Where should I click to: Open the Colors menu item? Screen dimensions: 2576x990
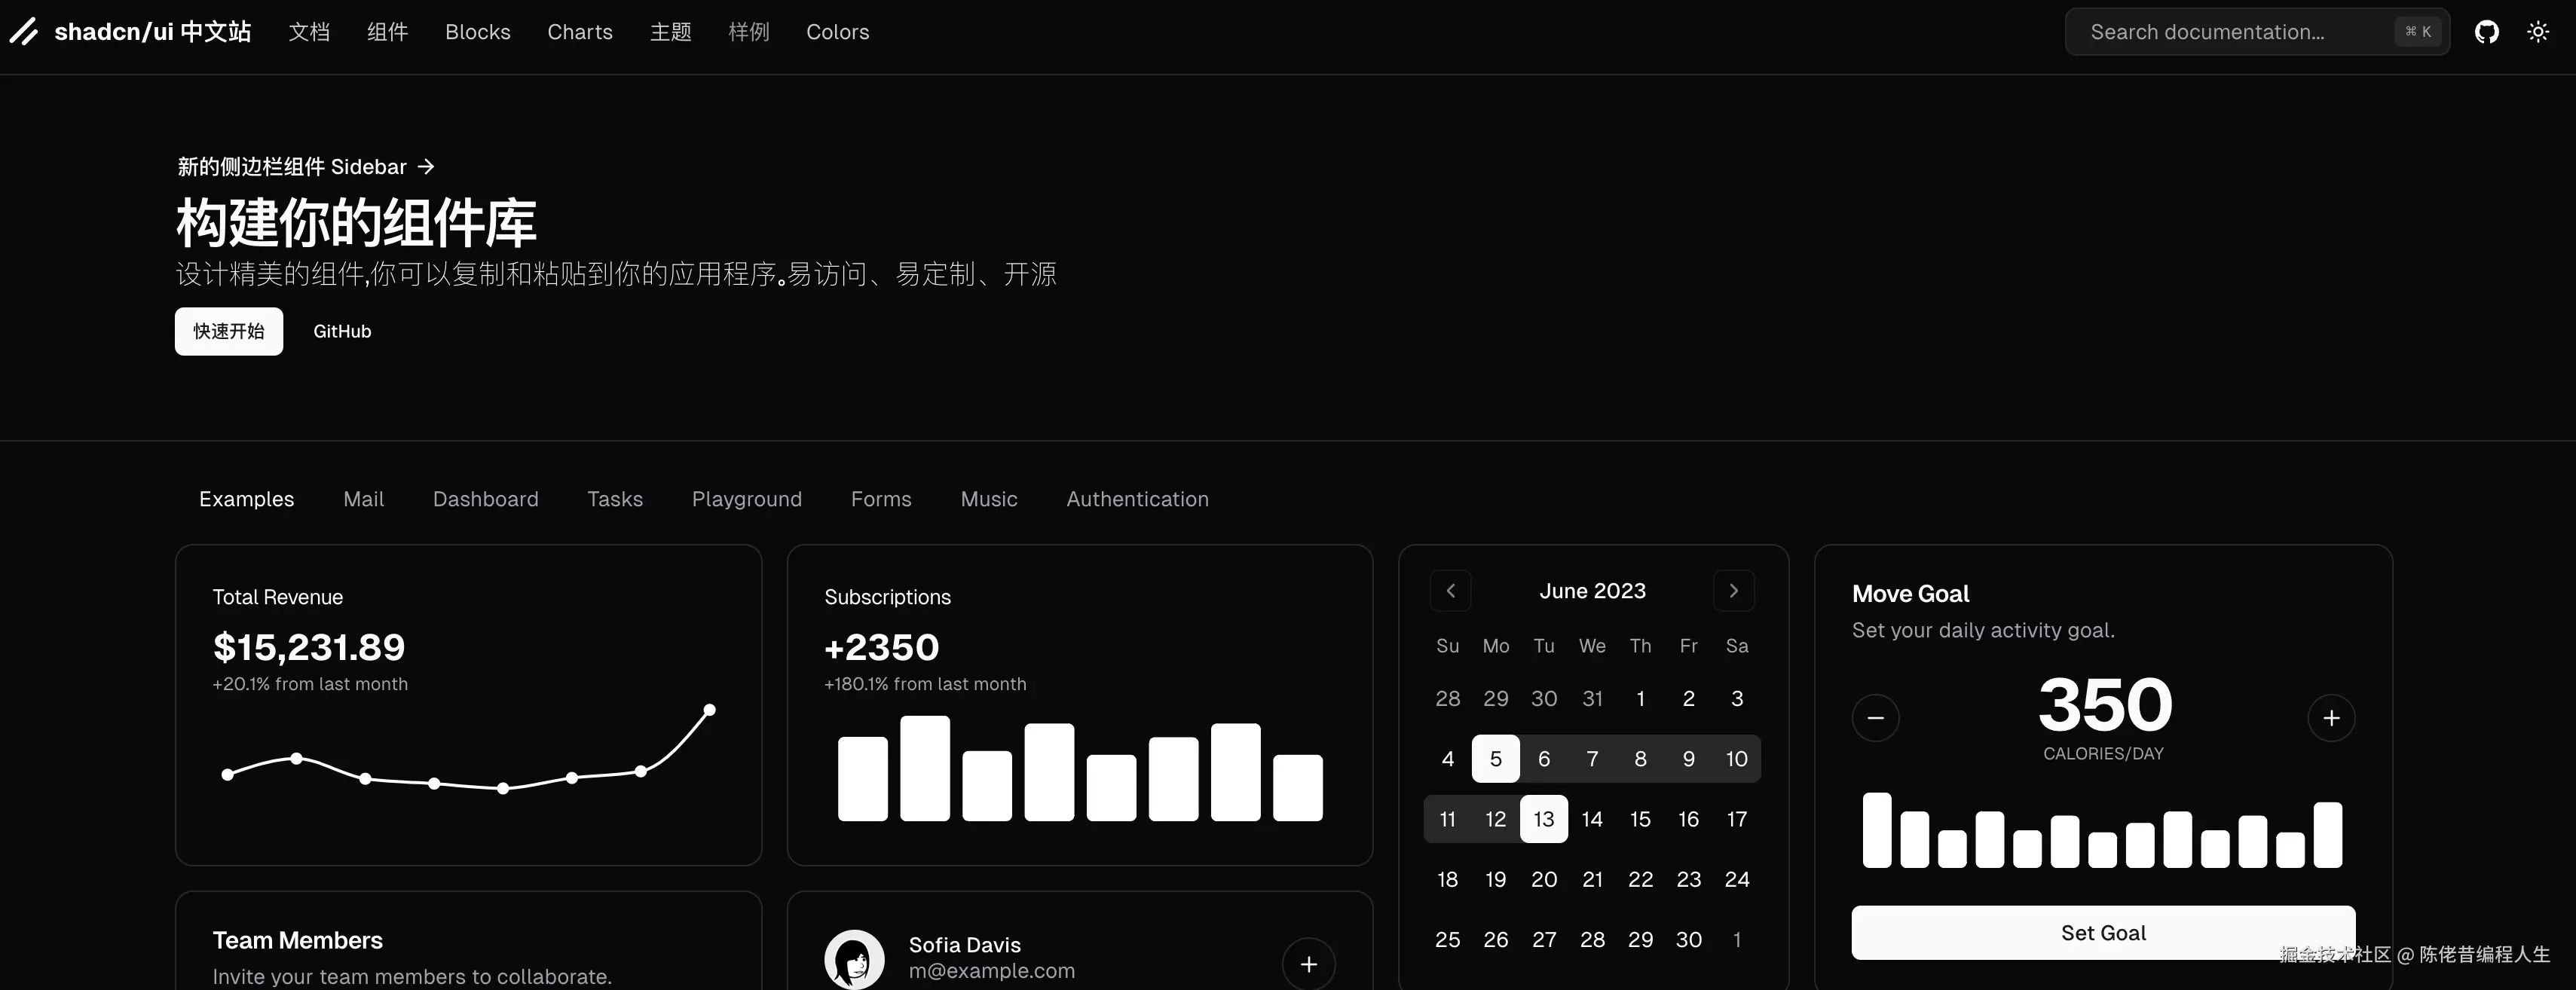837,32
